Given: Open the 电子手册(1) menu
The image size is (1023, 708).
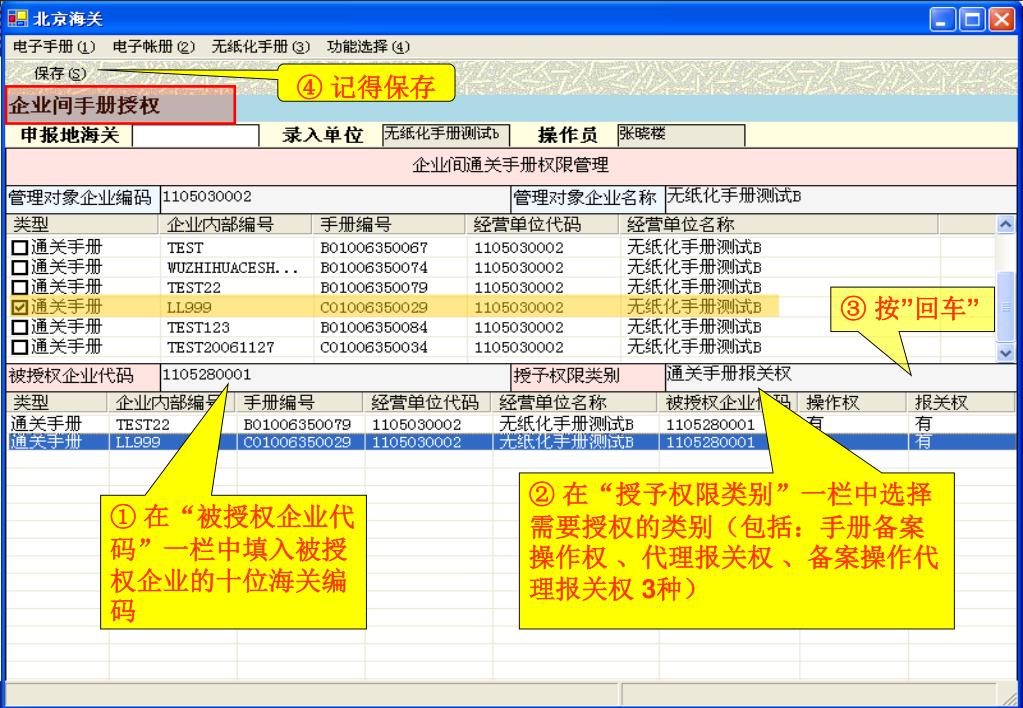Looking at the screenshot, I should pyautogui.click(x=54, y=46).
